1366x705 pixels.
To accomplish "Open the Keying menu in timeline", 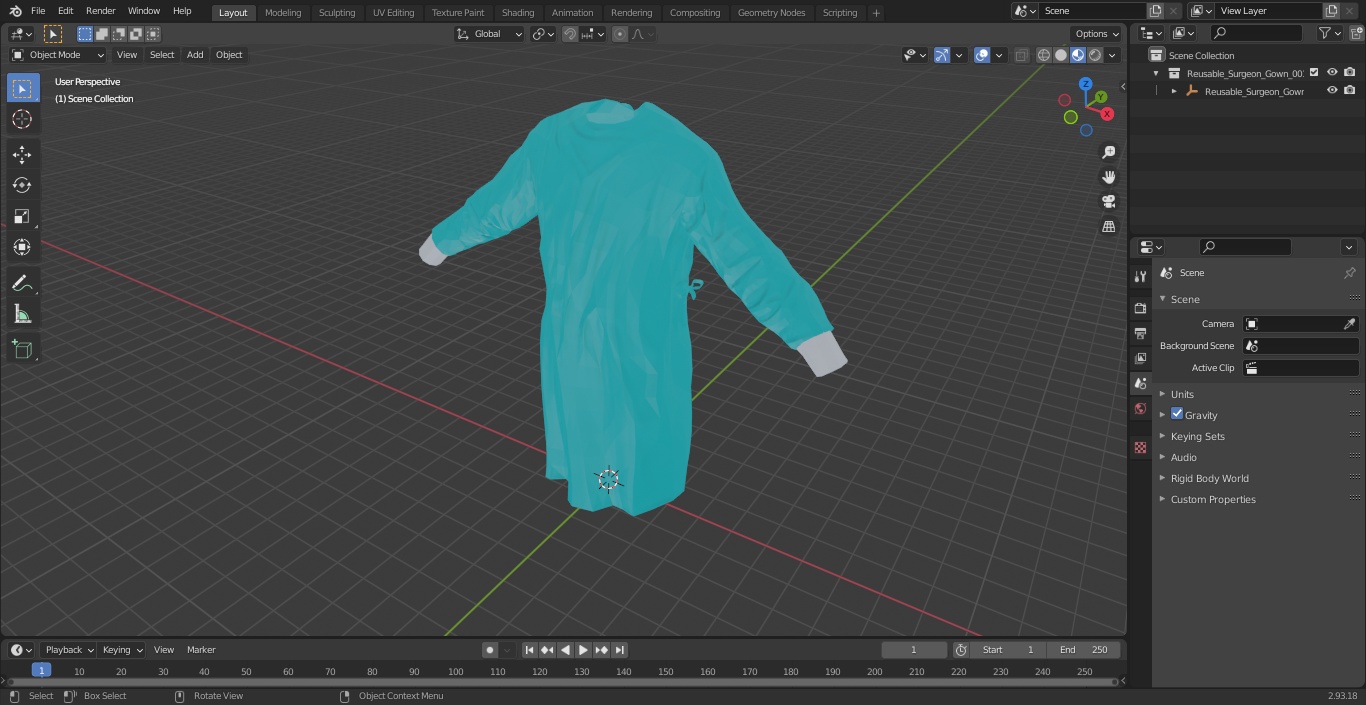I will coord(122,650).
